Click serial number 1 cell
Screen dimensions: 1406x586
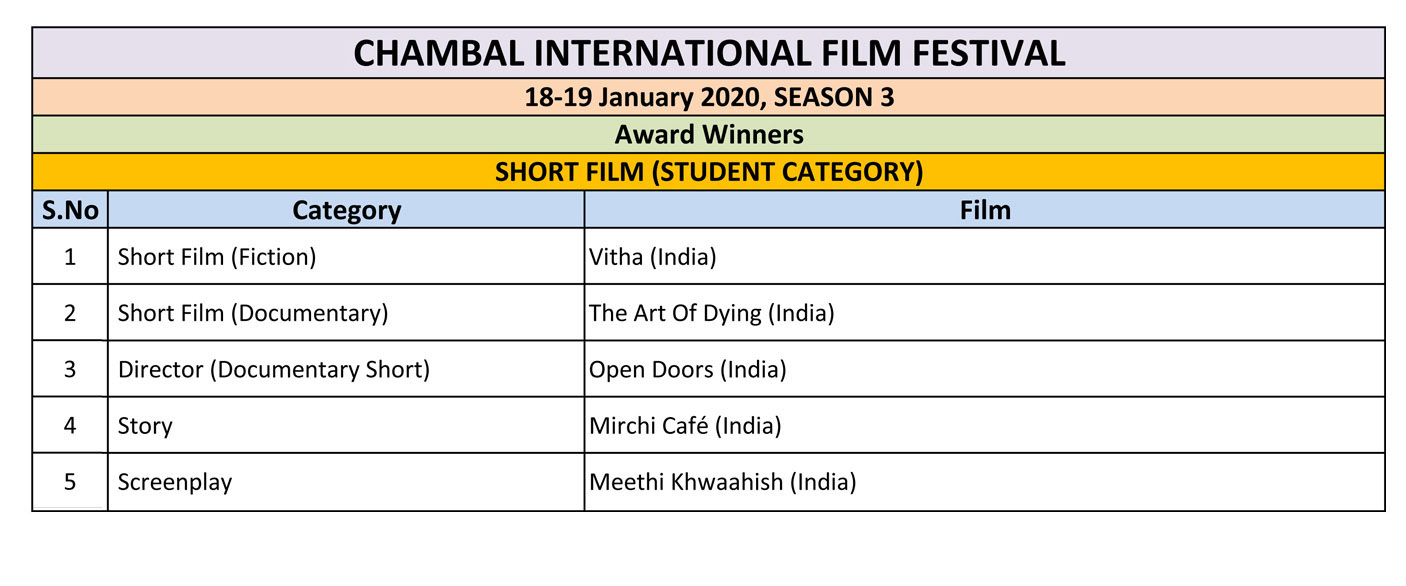coord(70,257)
